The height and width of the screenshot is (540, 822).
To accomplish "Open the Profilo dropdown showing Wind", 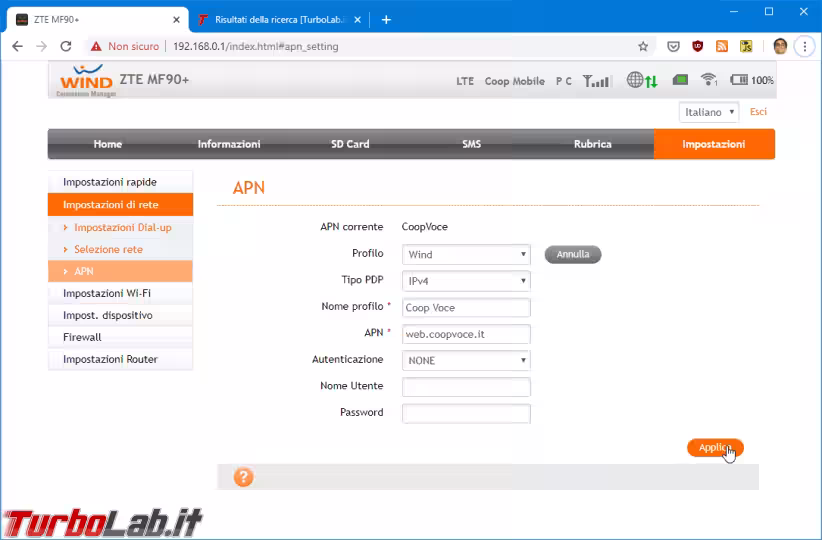I will point(466,254).
